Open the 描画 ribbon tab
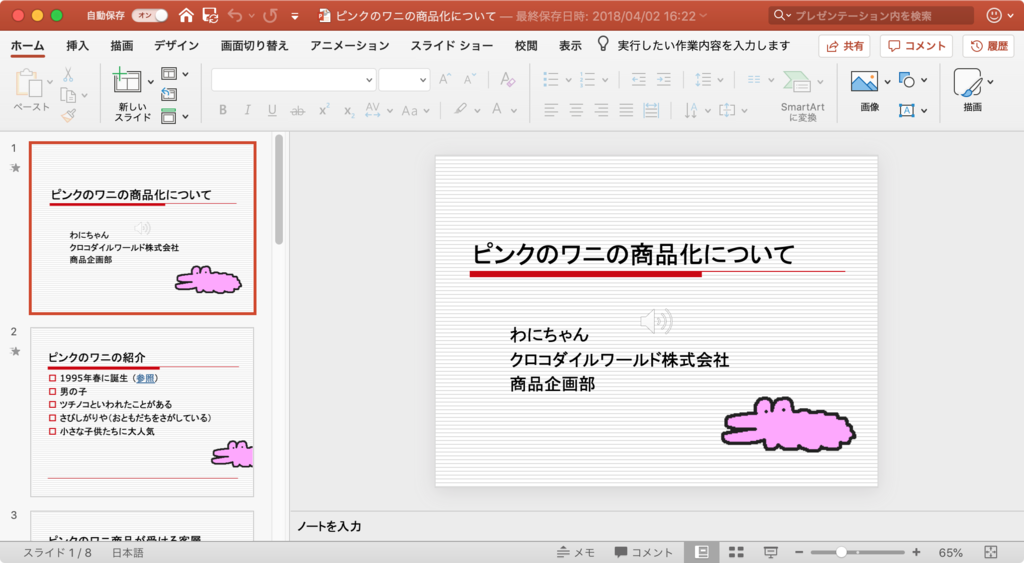Image resolution: width=1024 pixels, height=563 pixels. [x=121, y=46]
